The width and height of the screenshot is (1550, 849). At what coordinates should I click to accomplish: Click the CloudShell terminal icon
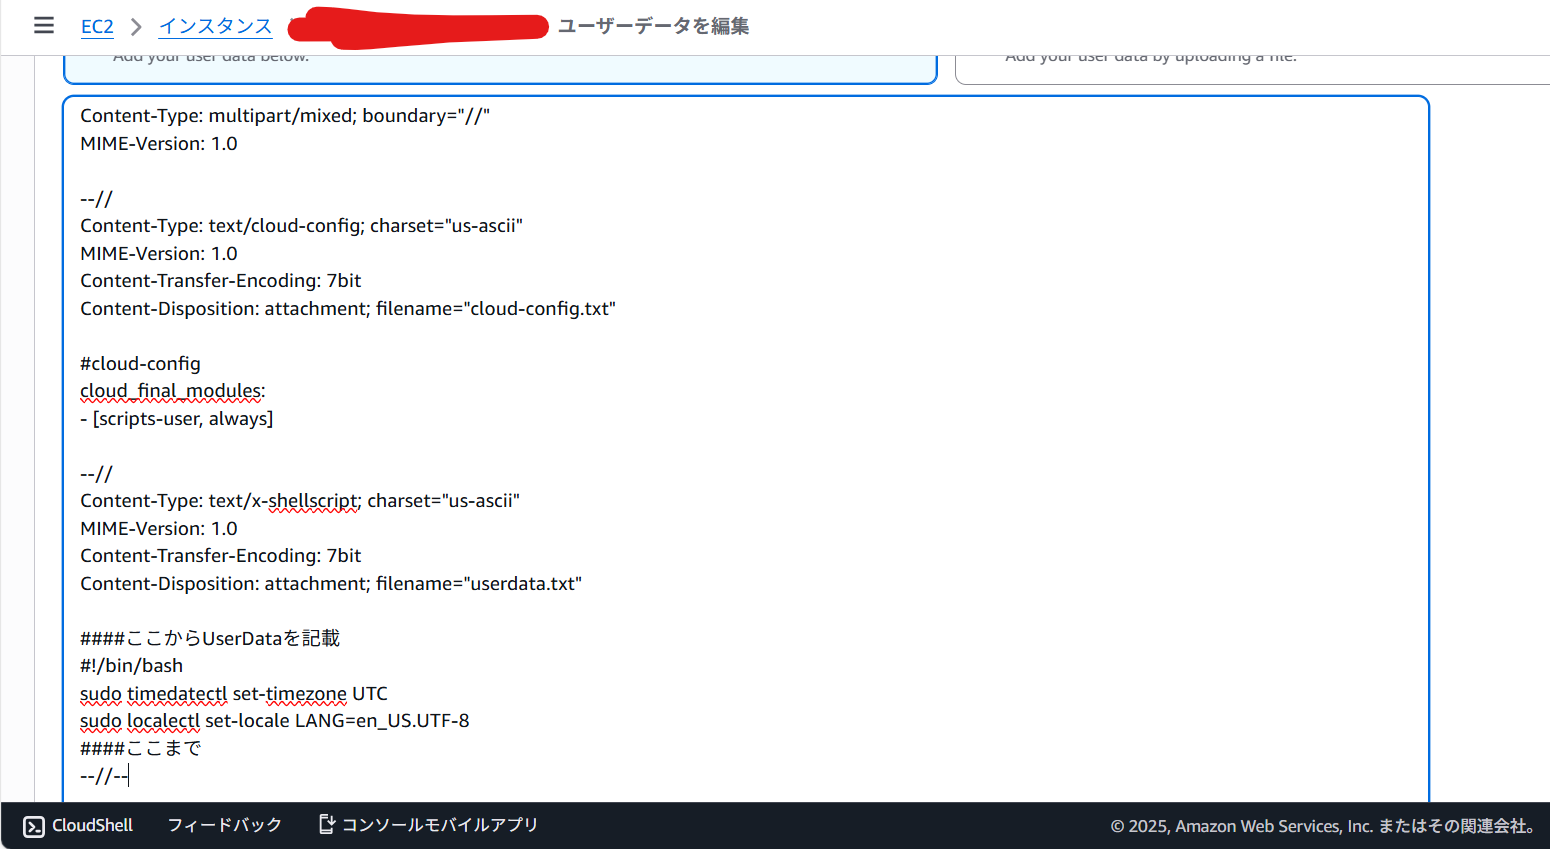[34, 826]
